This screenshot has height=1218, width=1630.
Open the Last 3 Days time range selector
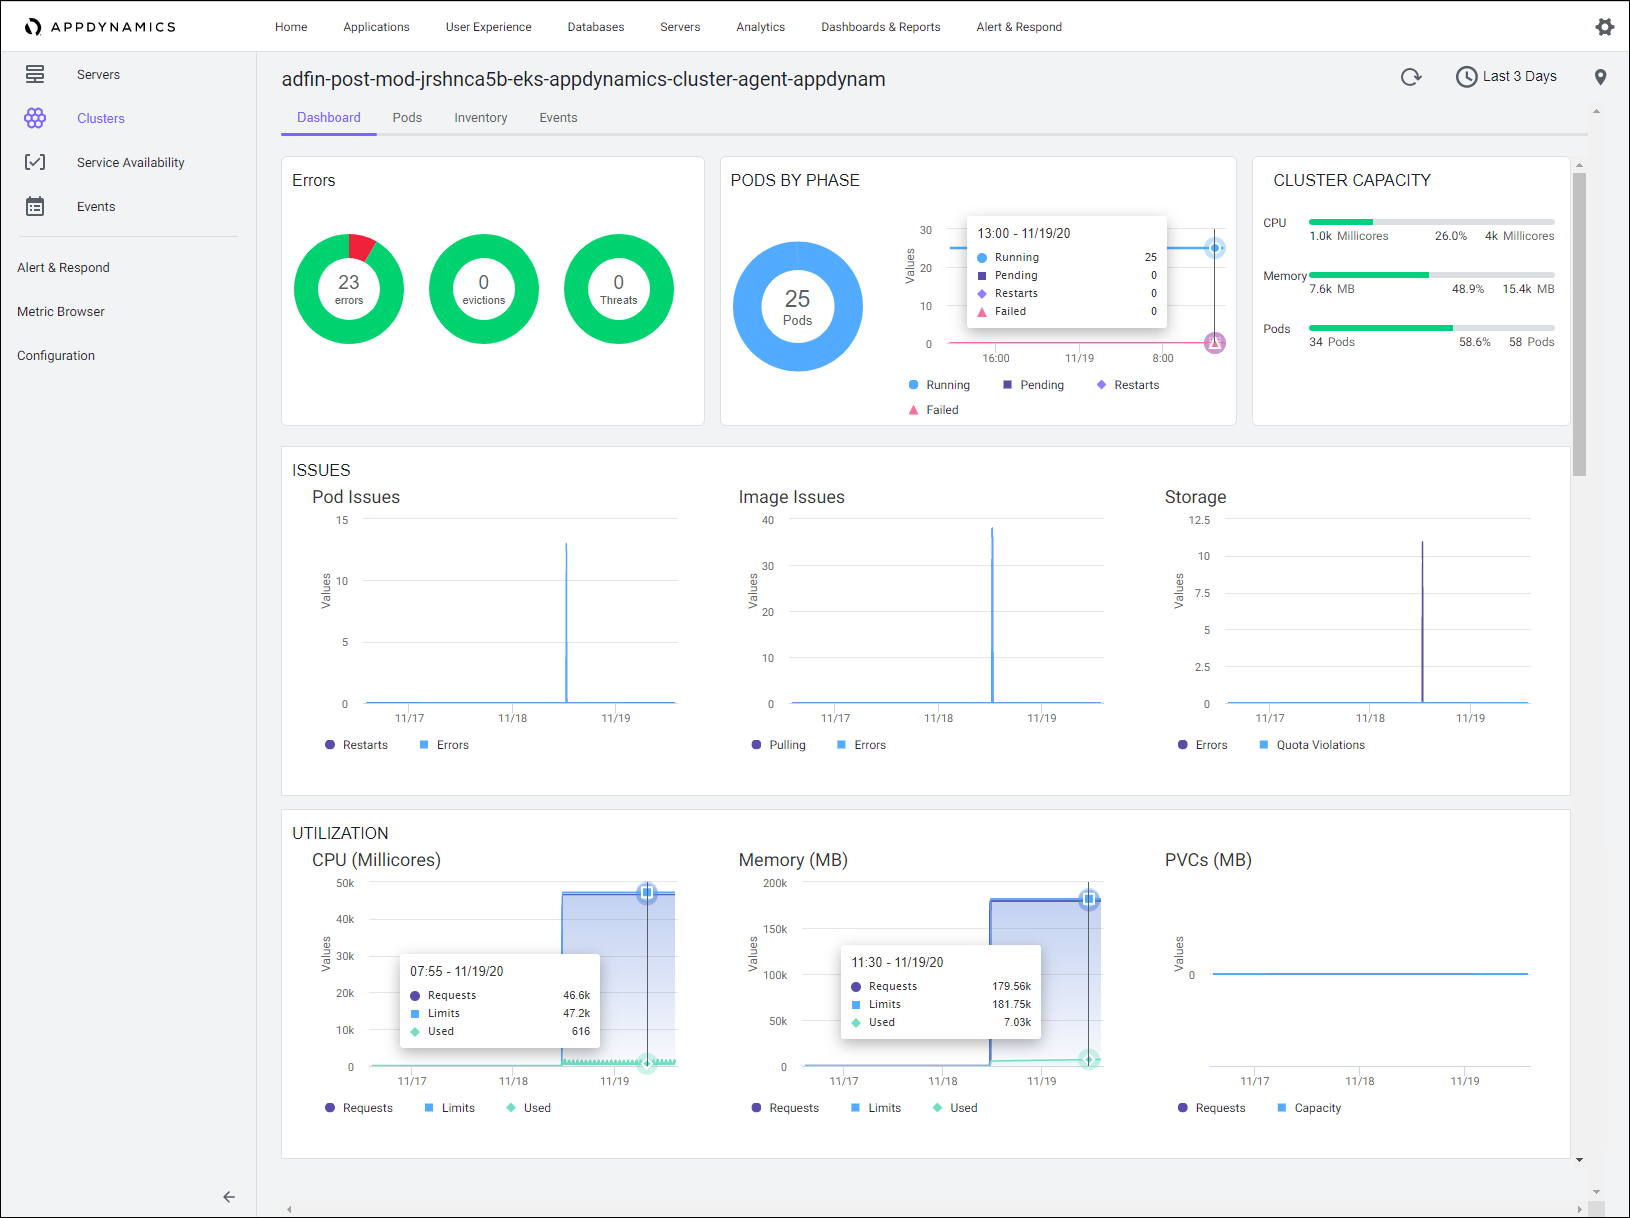click(x=1506, y=77)
